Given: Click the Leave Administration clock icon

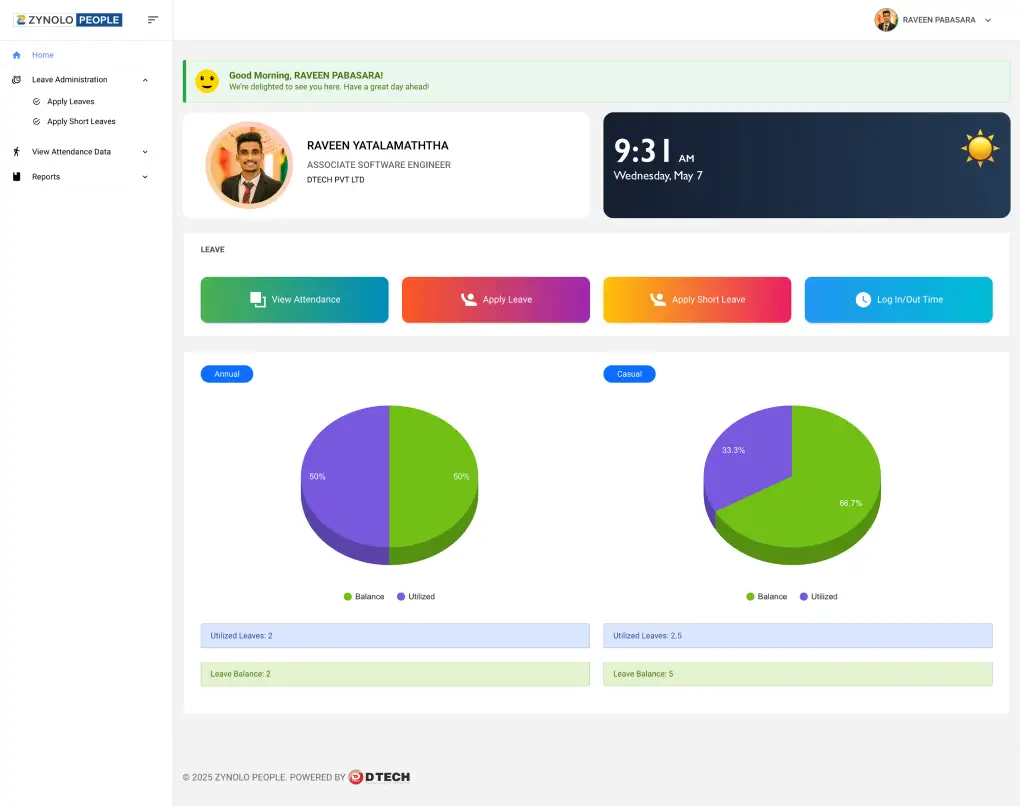Looking at the screenshot, I should [x=17, y=79].
